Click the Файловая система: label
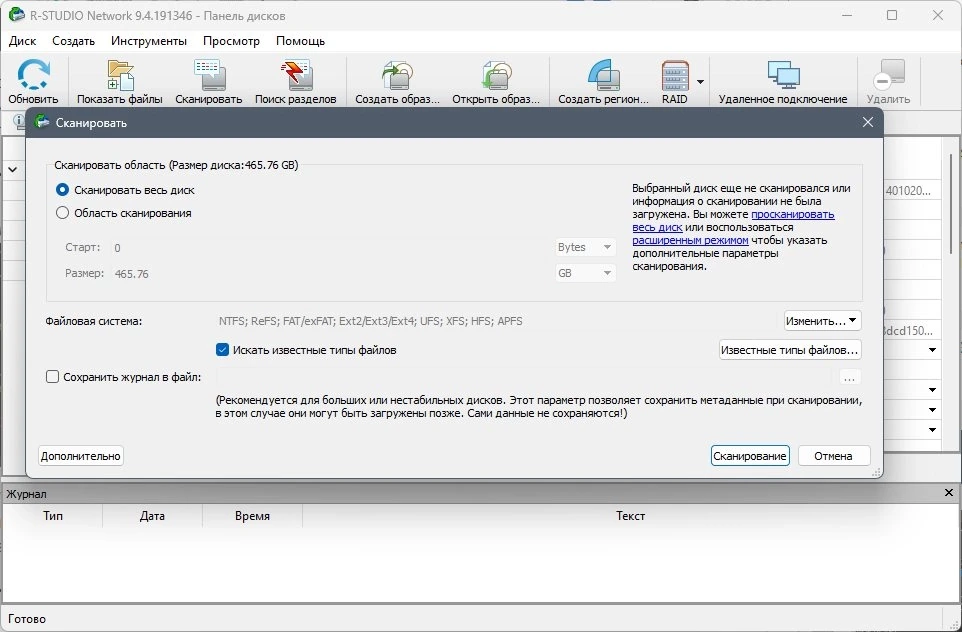Viewport: 962px width, 632px height. pos(94,321)
